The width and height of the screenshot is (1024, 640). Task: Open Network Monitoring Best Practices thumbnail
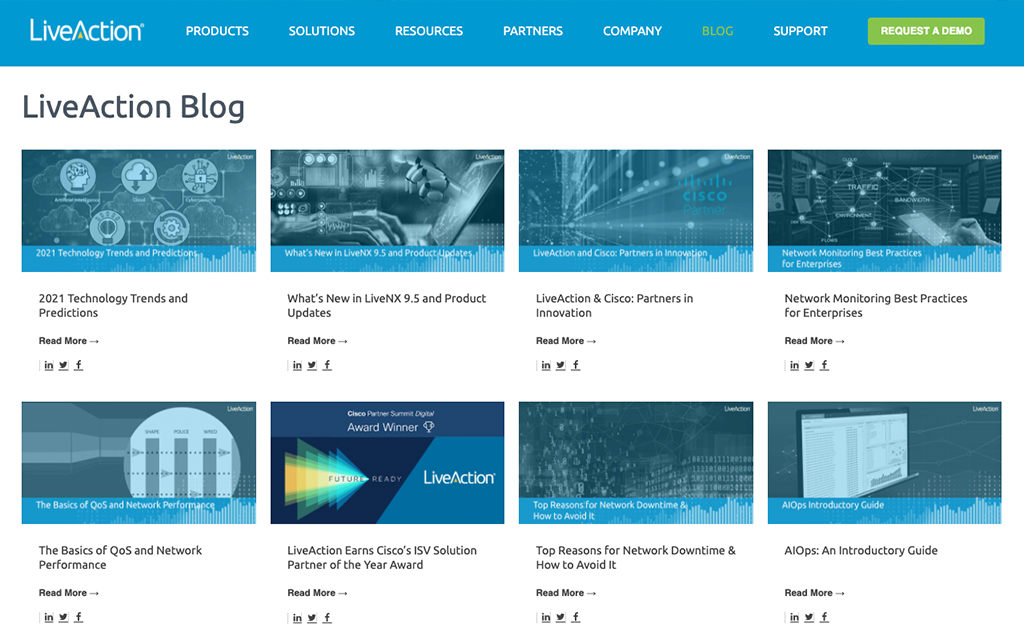click(x=884, y=210)
